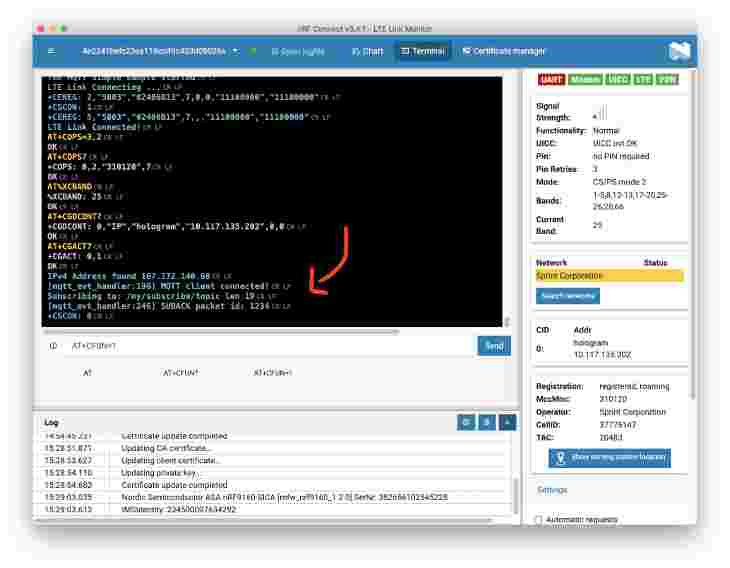Click the 'MQTT client connected' terminal line
This screenshot has height=568, width=730.
(169, 286)
